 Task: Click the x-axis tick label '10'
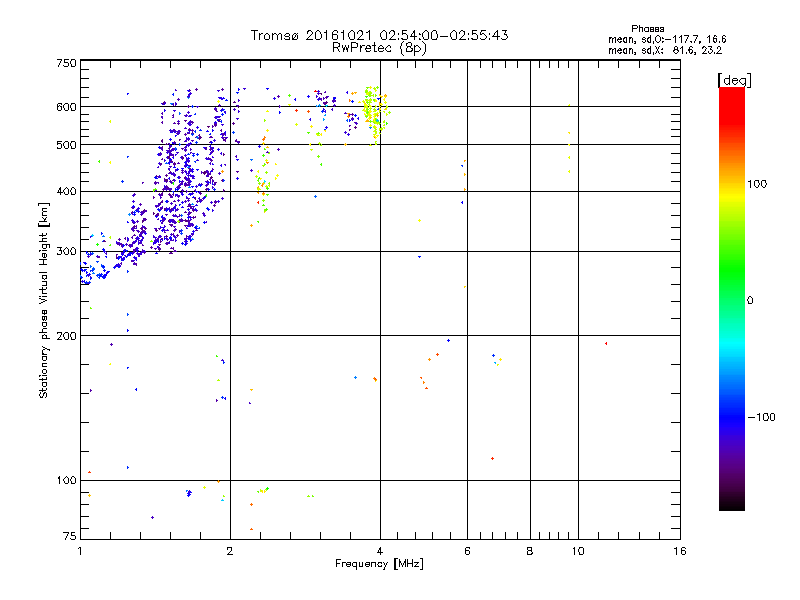tap(578, 551)
